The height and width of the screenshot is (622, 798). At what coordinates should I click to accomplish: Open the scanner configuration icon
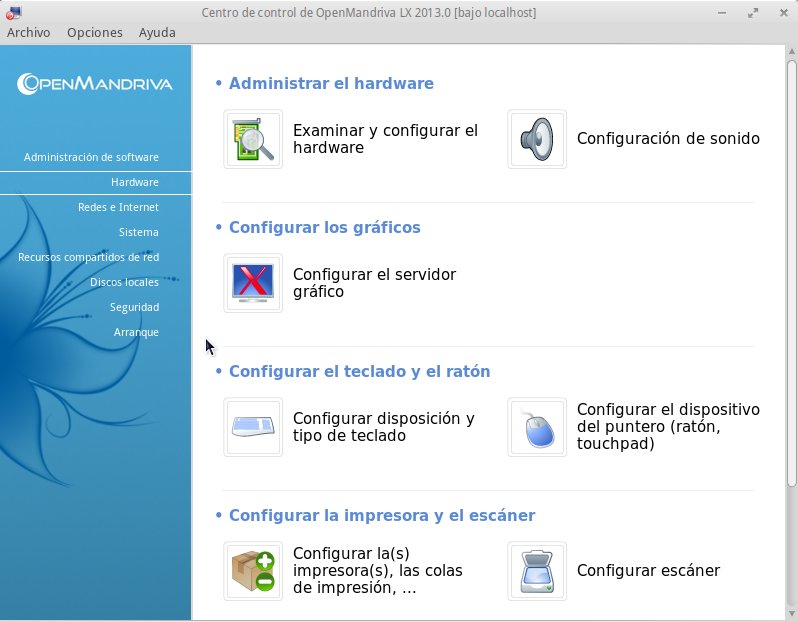[537, 571]
